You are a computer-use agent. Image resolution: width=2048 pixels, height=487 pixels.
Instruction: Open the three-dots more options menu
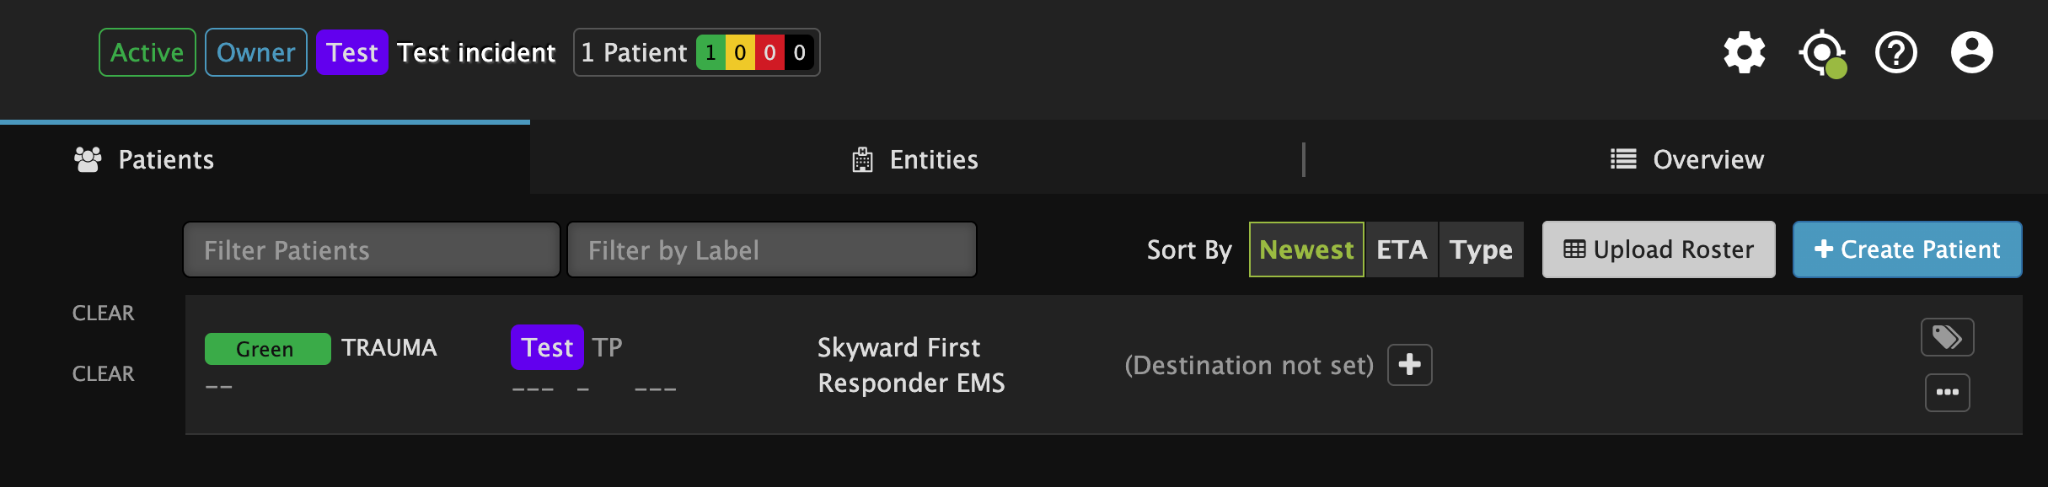click(1947, 392)
